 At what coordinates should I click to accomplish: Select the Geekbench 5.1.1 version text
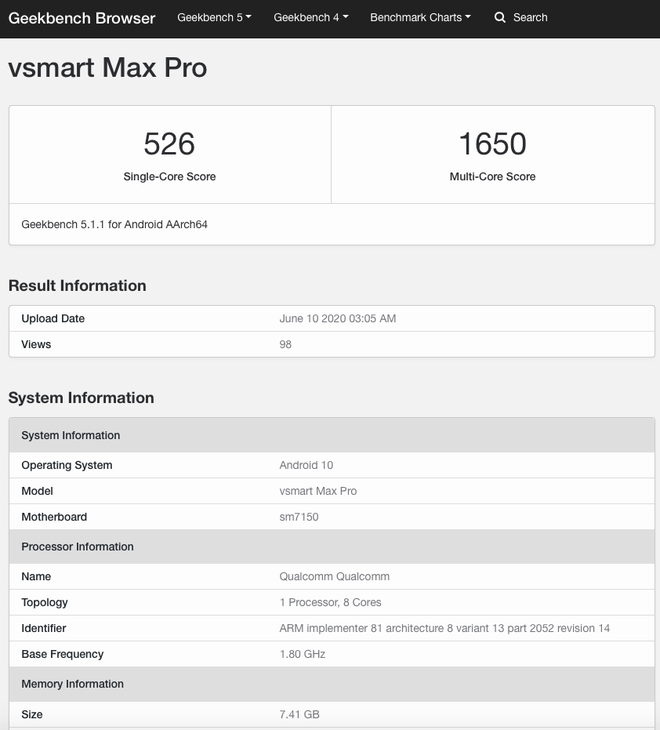(114, 224)
